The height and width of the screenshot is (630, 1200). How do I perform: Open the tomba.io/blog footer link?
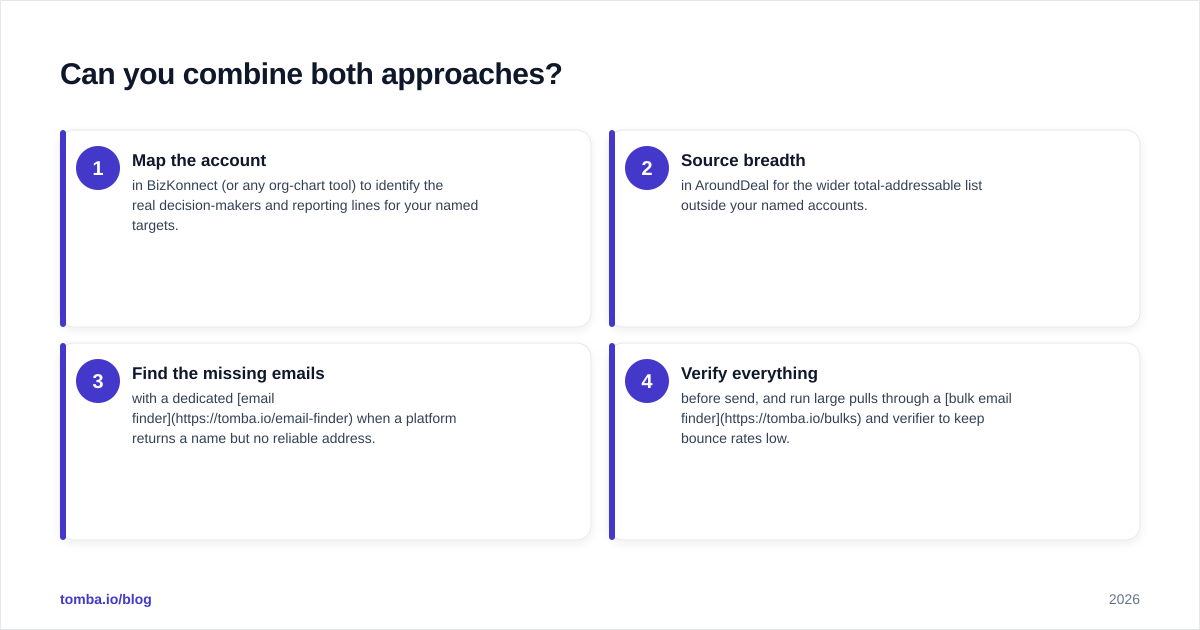(106, 599)
